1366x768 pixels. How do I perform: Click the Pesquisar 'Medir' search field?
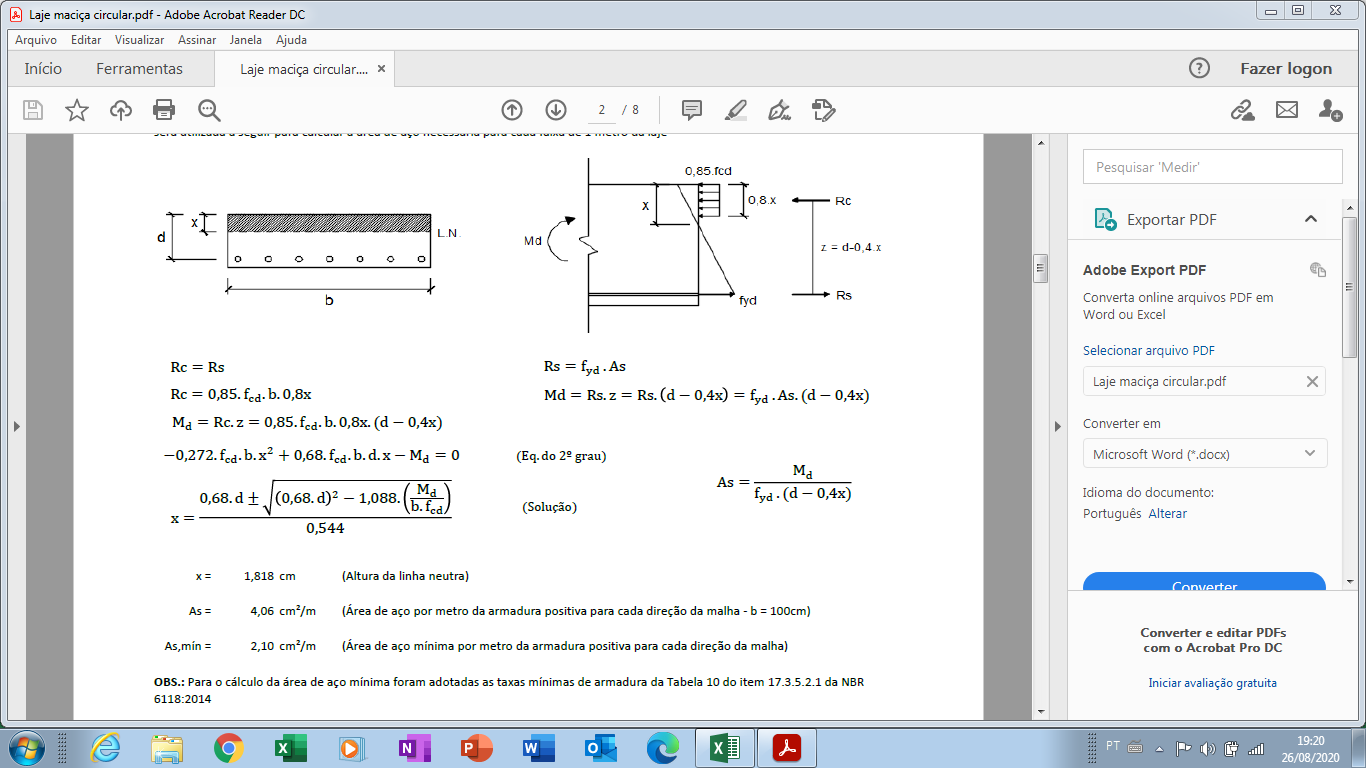point(1212,167)
